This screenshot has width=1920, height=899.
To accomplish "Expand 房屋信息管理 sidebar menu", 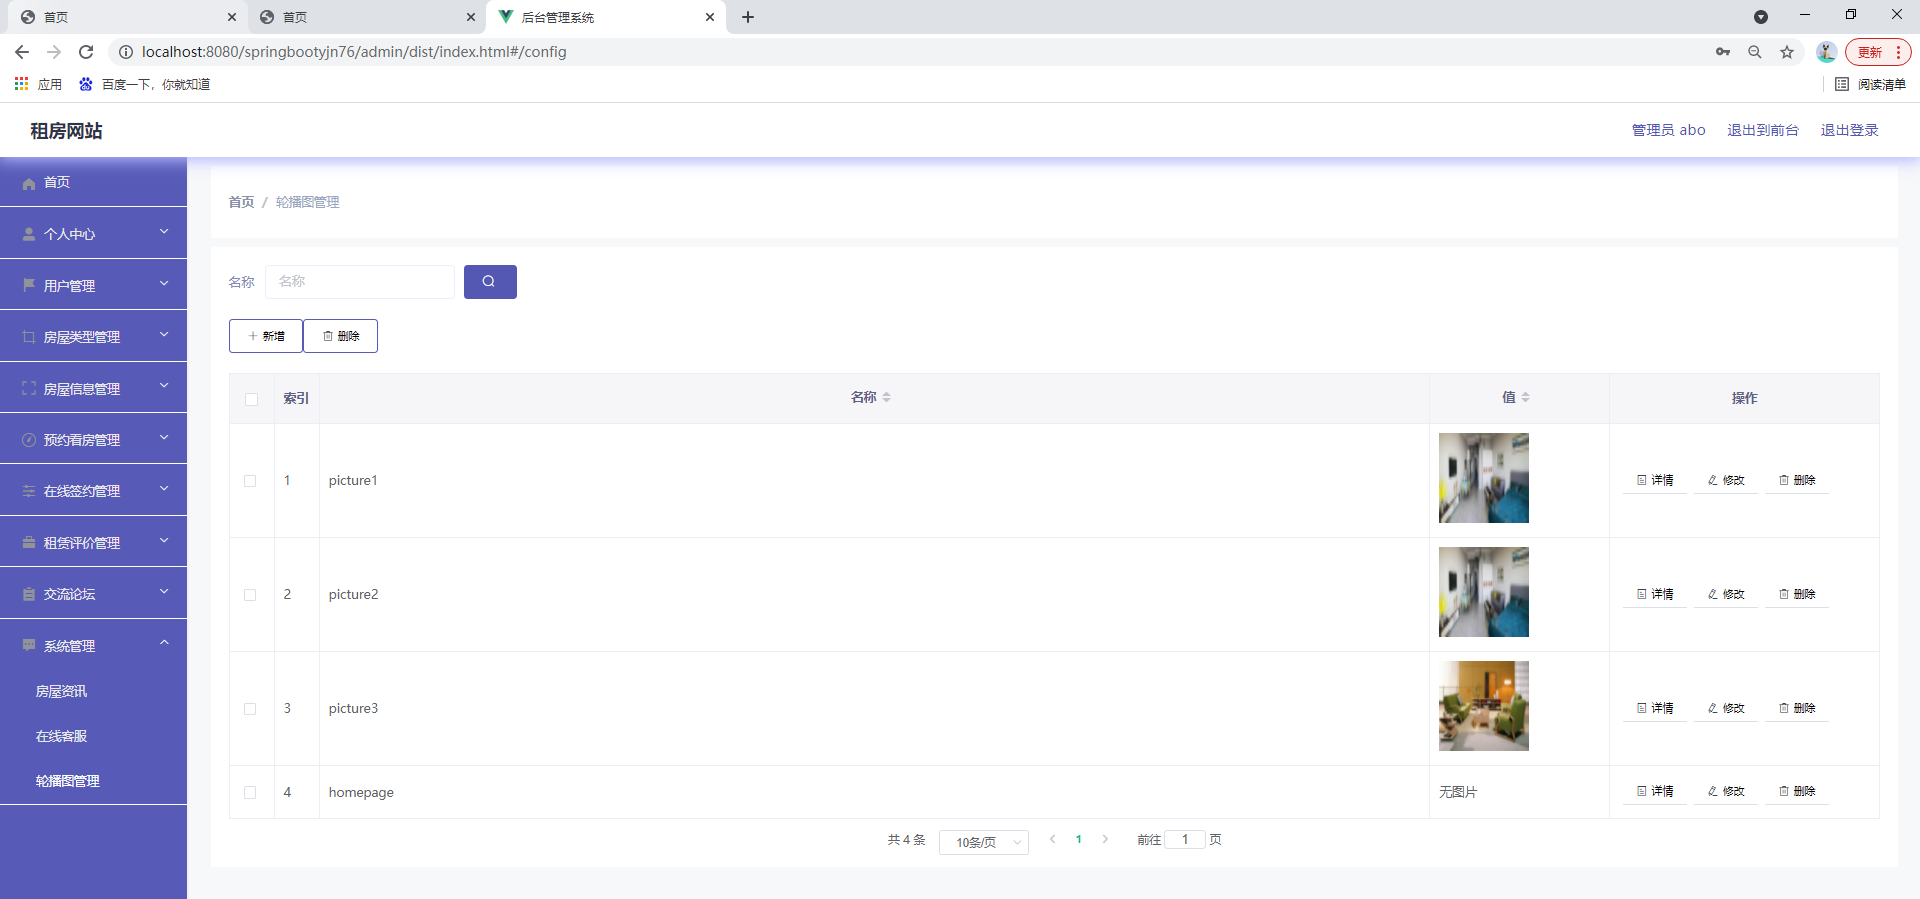I will (93, 388).
